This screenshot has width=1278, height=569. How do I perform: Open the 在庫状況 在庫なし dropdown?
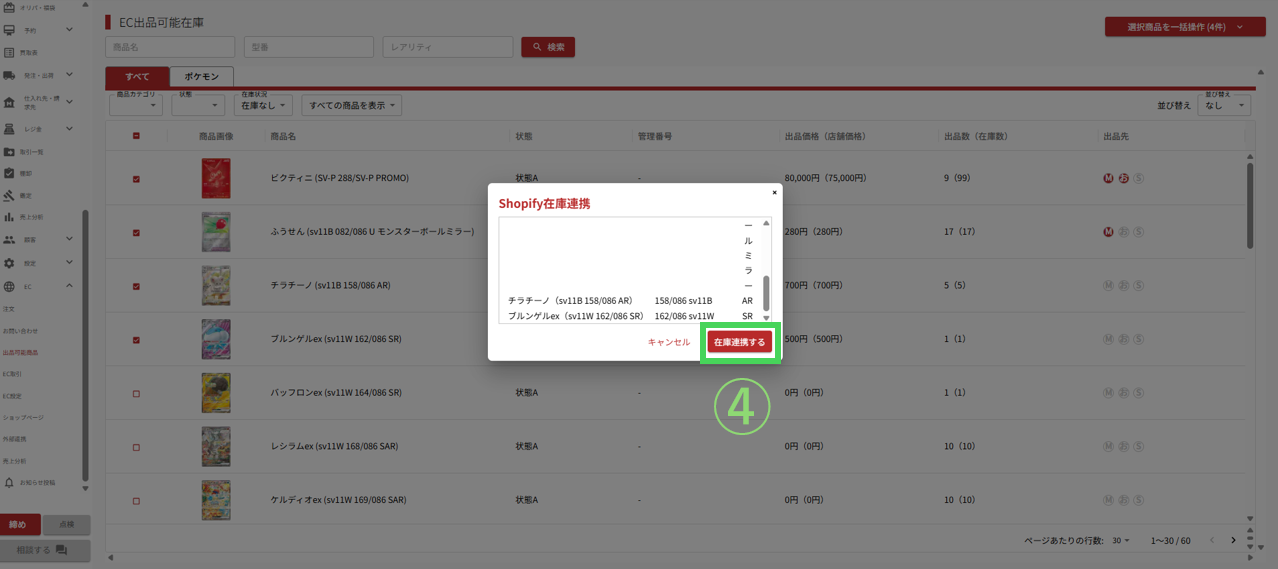pos(264,105)
